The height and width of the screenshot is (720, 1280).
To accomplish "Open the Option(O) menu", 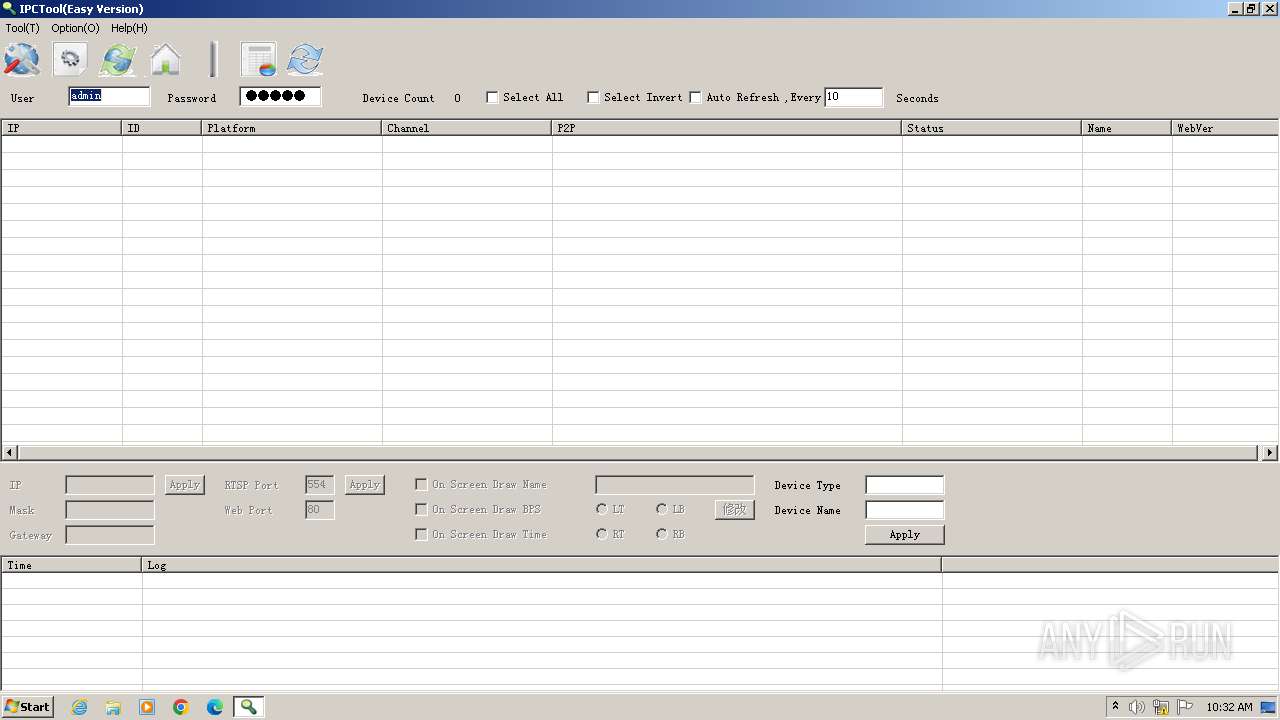I will pos(75,28).
